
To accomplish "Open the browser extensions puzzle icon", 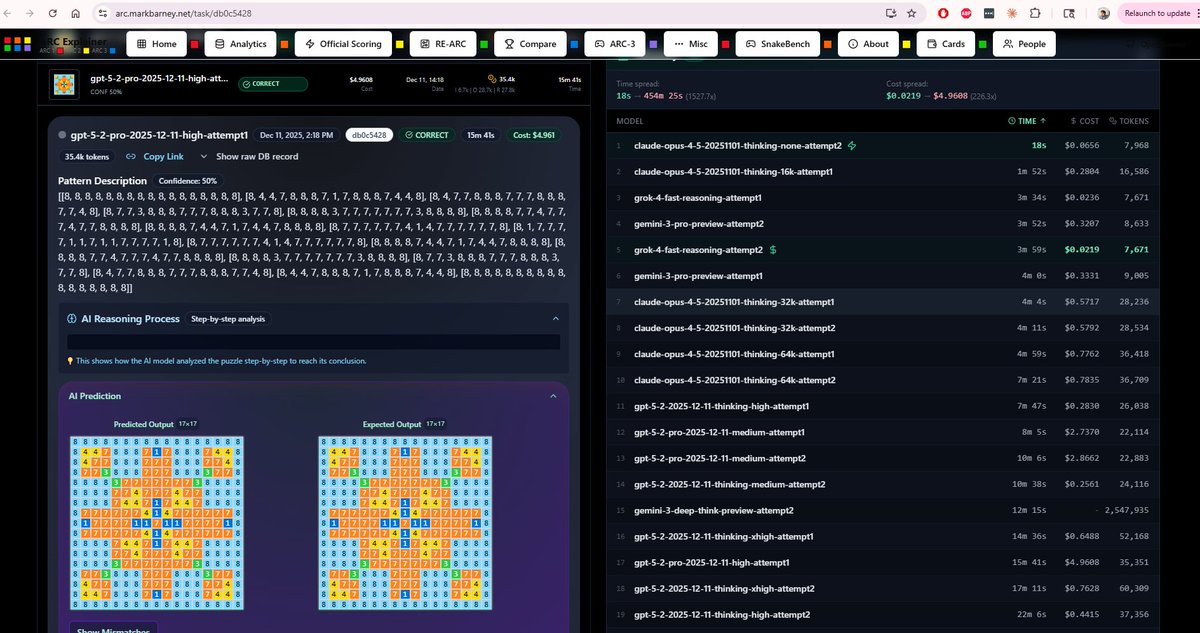I will click(1034, 14).
